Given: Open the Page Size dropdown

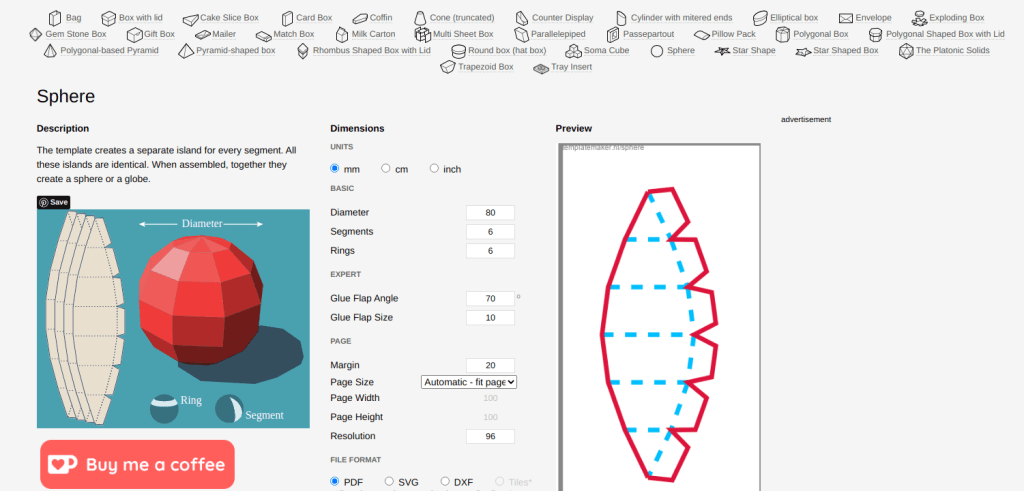Looking at the screenshot, I should (x=469, y=382).
